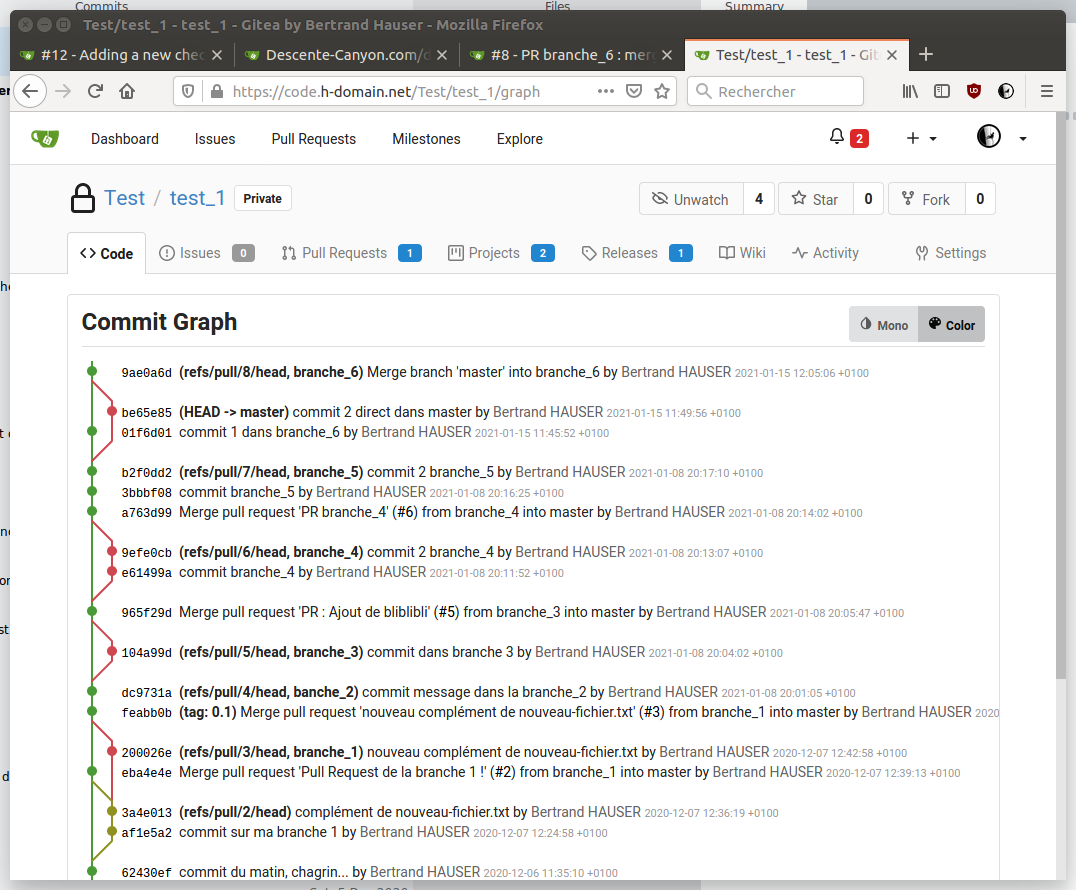Click the Firefox reload page icon
The height and width of the screenshot is (890, 1076).
[x=96, y=91]
